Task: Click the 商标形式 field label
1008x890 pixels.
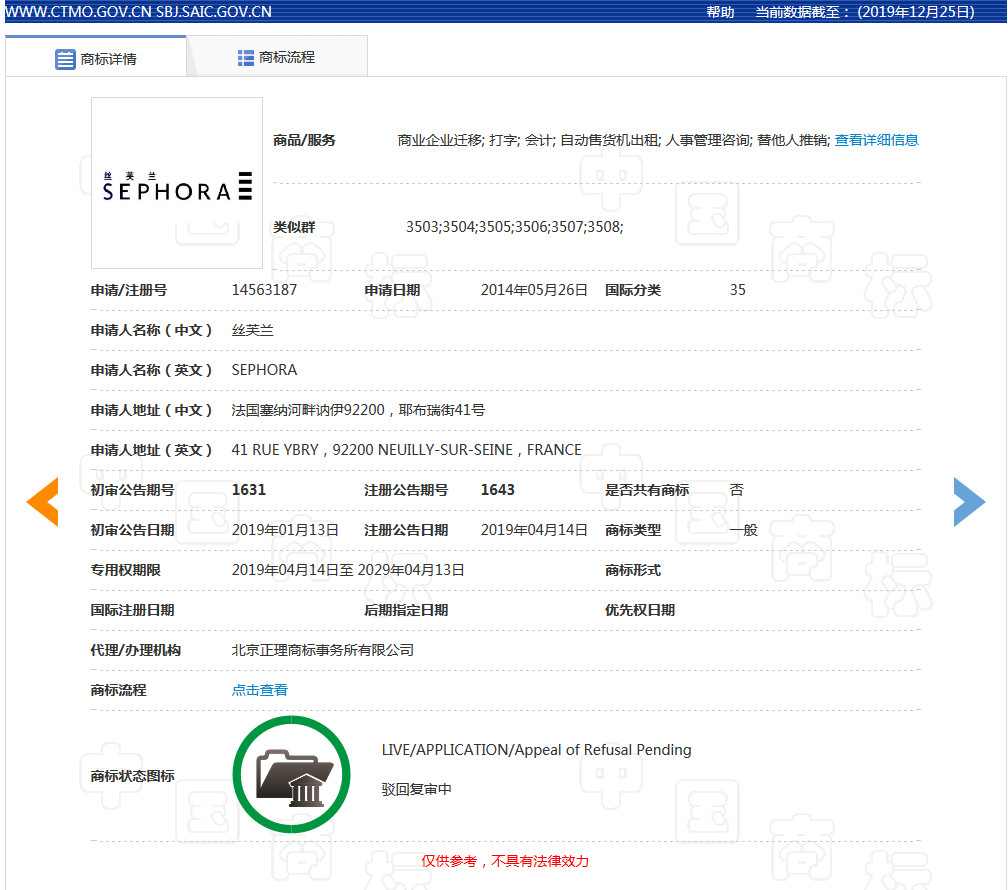Action: (633, 570)
